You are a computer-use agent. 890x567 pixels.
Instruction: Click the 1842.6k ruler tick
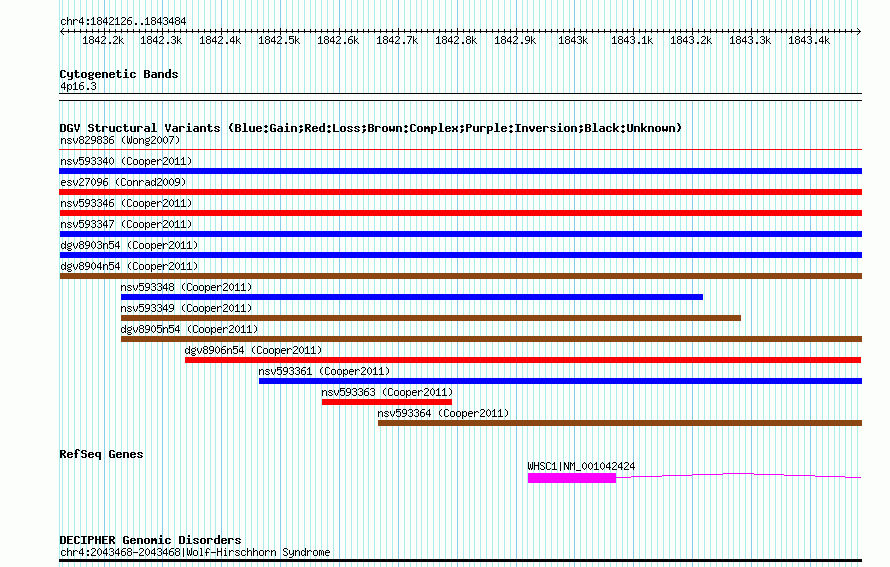click(x=338, y=40)
